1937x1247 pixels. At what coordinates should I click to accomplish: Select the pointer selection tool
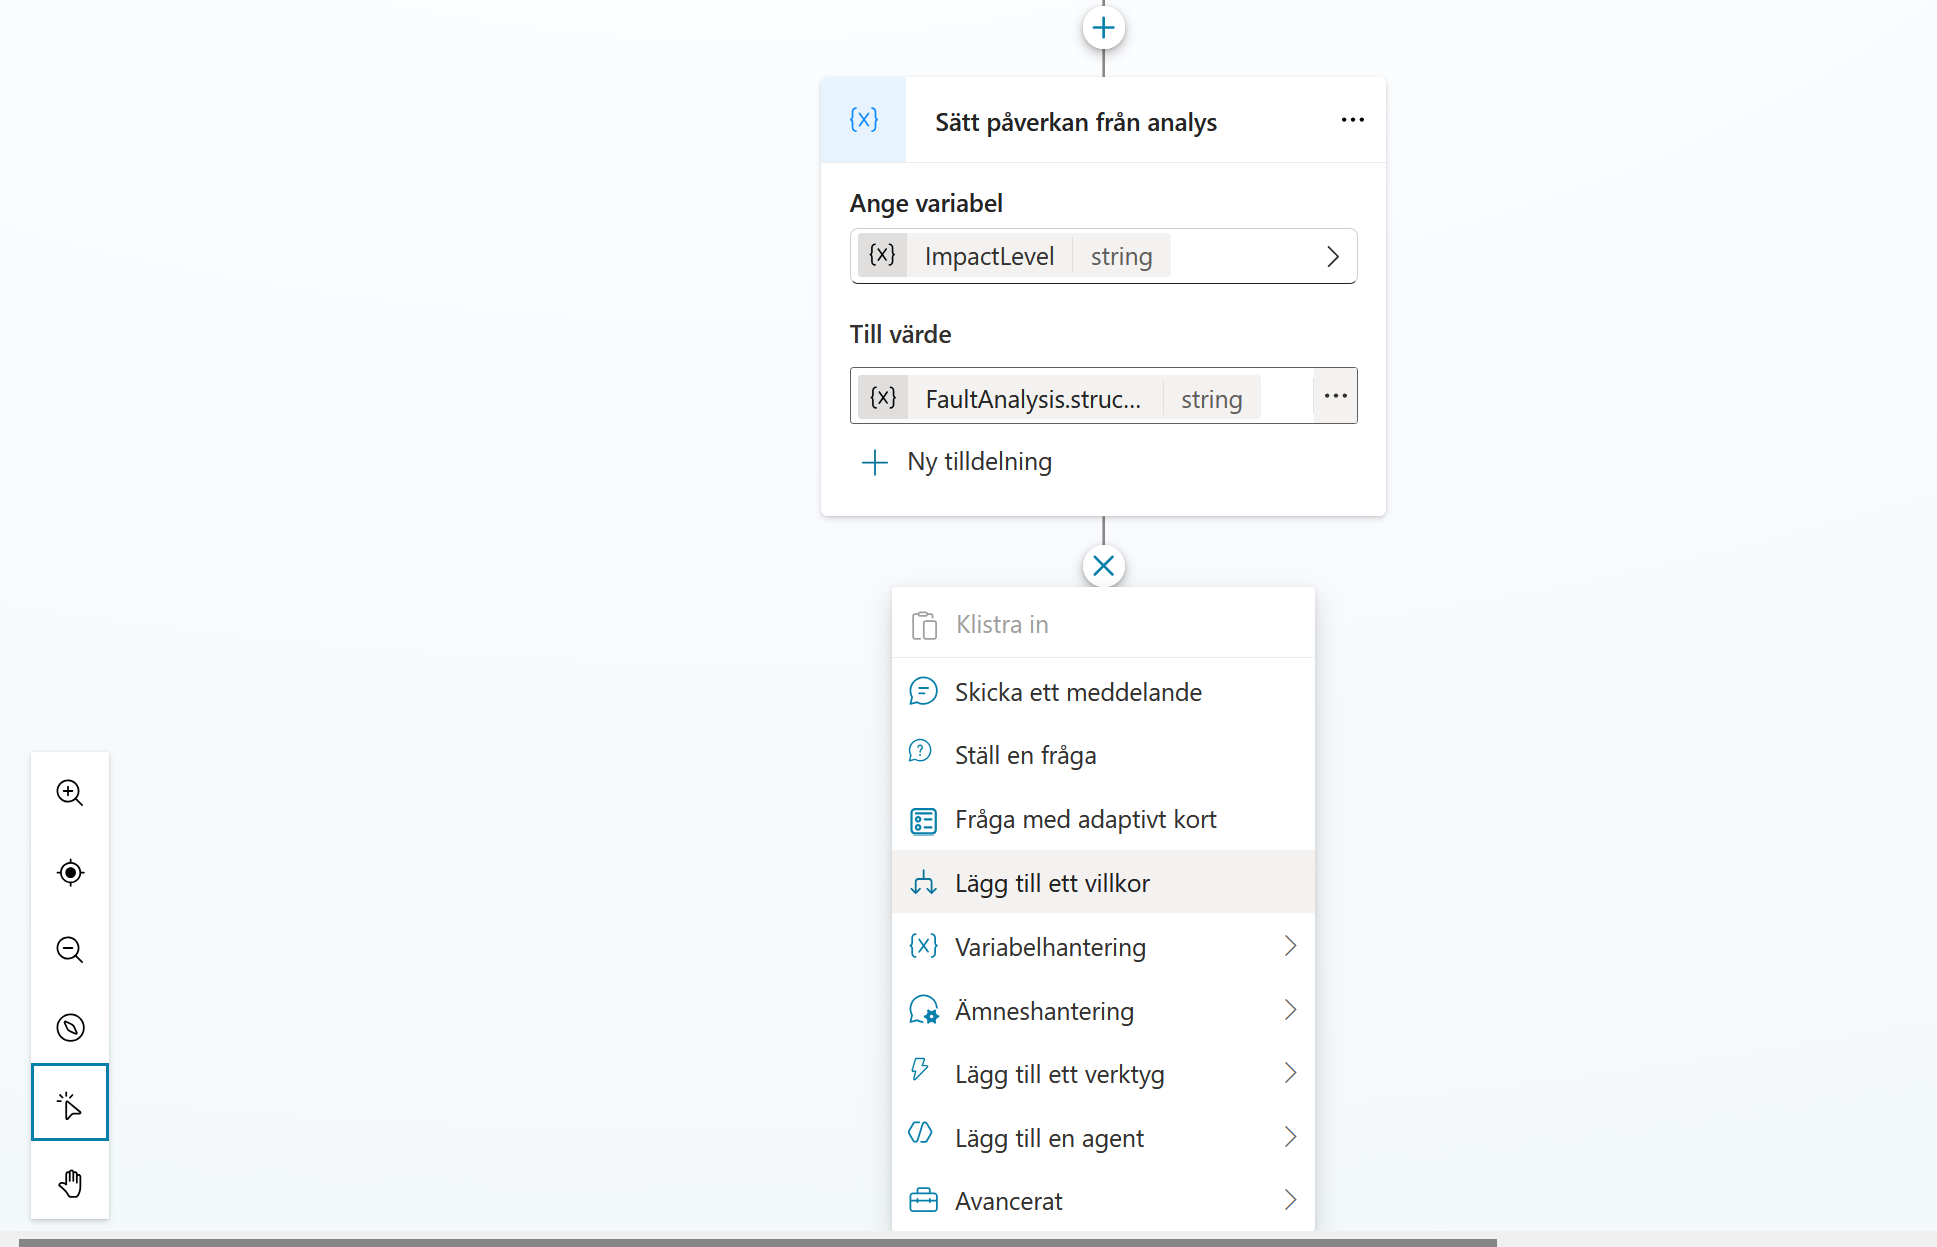[x=70, y=1102]
